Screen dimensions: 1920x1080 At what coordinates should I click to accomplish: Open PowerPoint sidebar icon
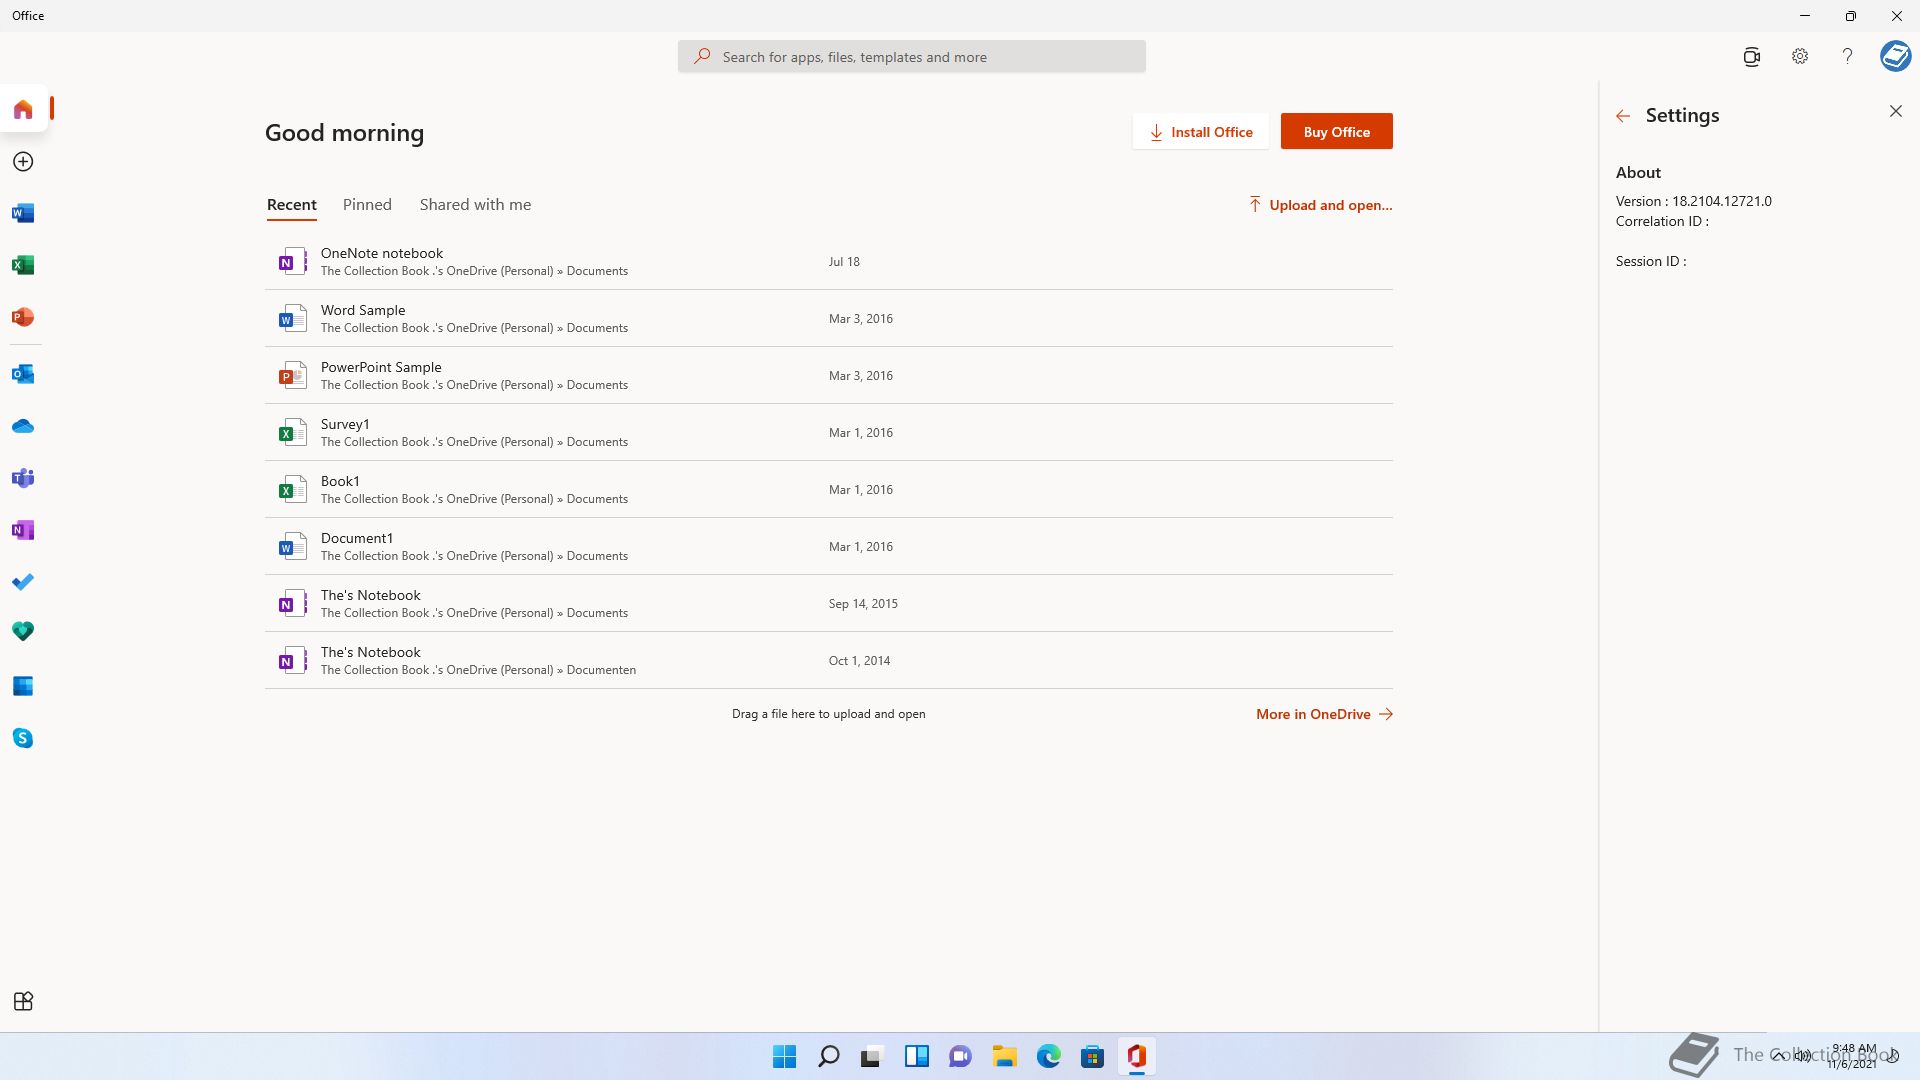point(23,317)
